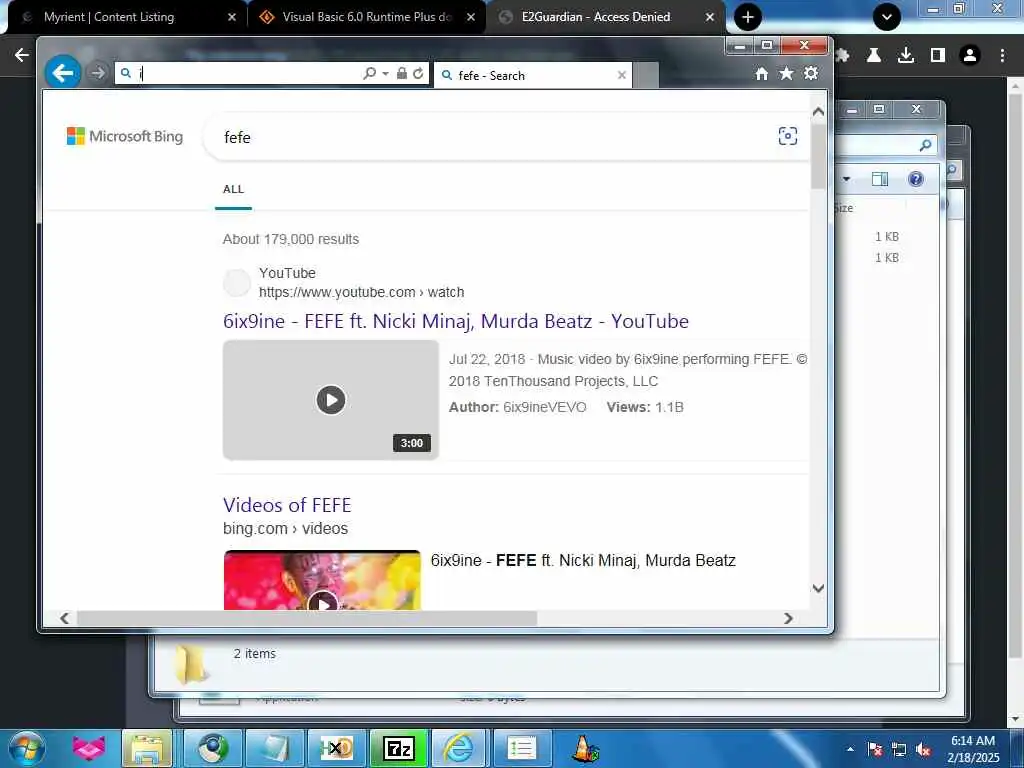Screen dimensions: 1024x768
Task: Click the horizontal scrollbar left arrow
Action: pyautogui.click(x=64, y=618)
